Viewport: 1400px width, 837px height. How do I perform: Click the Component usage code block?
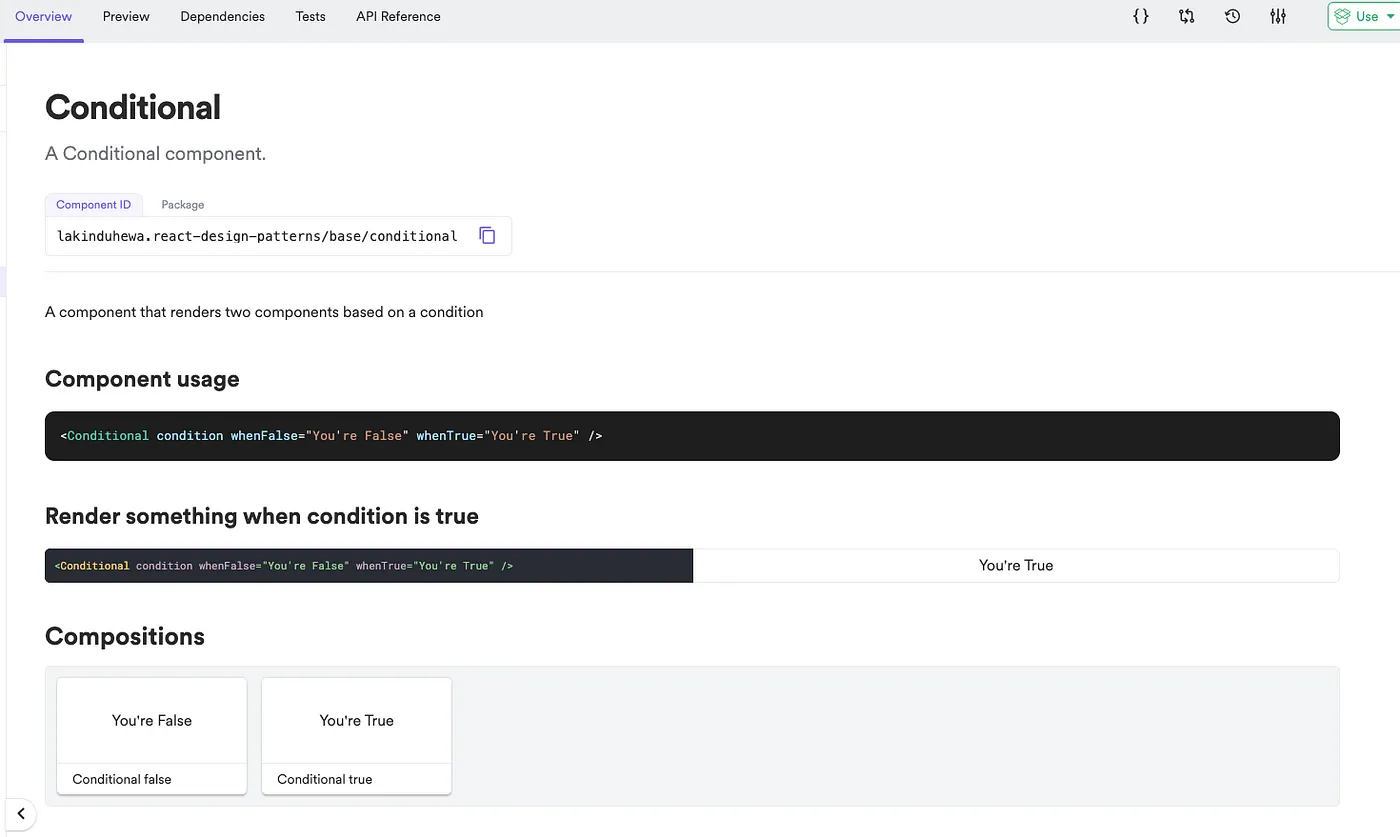[x=691, y=436]
